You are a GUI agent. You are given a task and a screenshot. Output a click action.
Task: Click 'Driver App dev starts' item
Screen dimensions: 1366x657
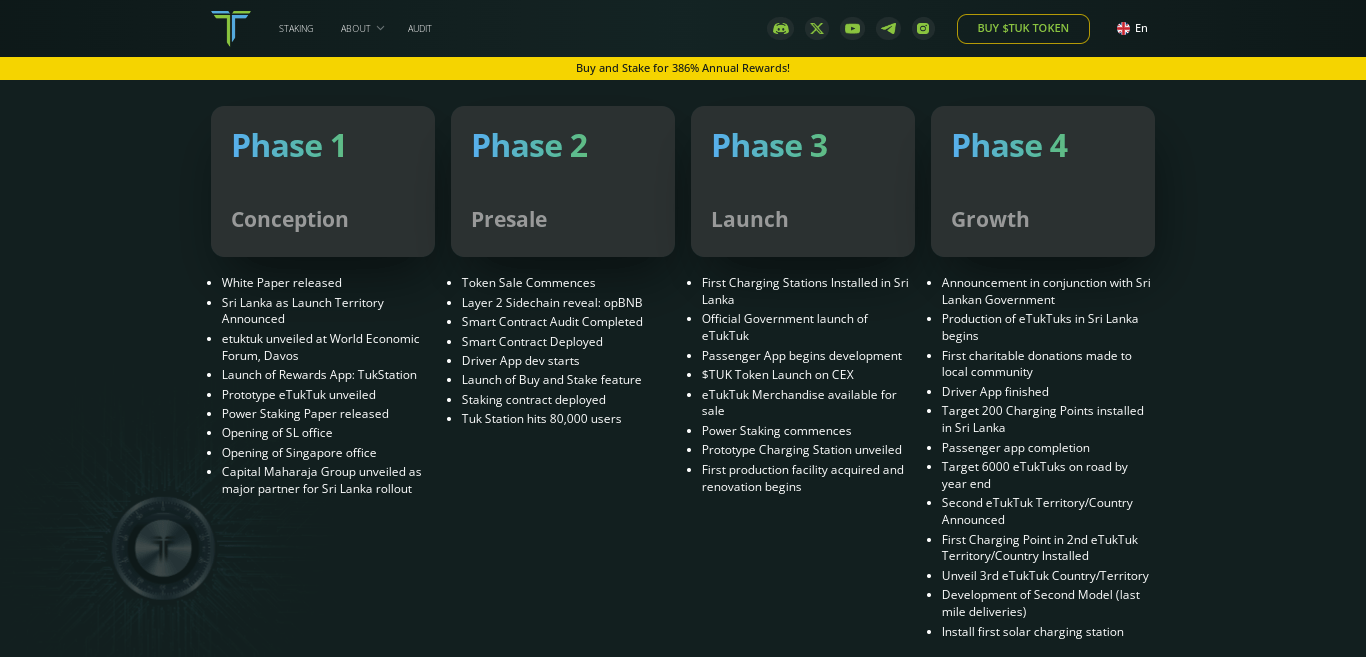(x=520, y=361)
